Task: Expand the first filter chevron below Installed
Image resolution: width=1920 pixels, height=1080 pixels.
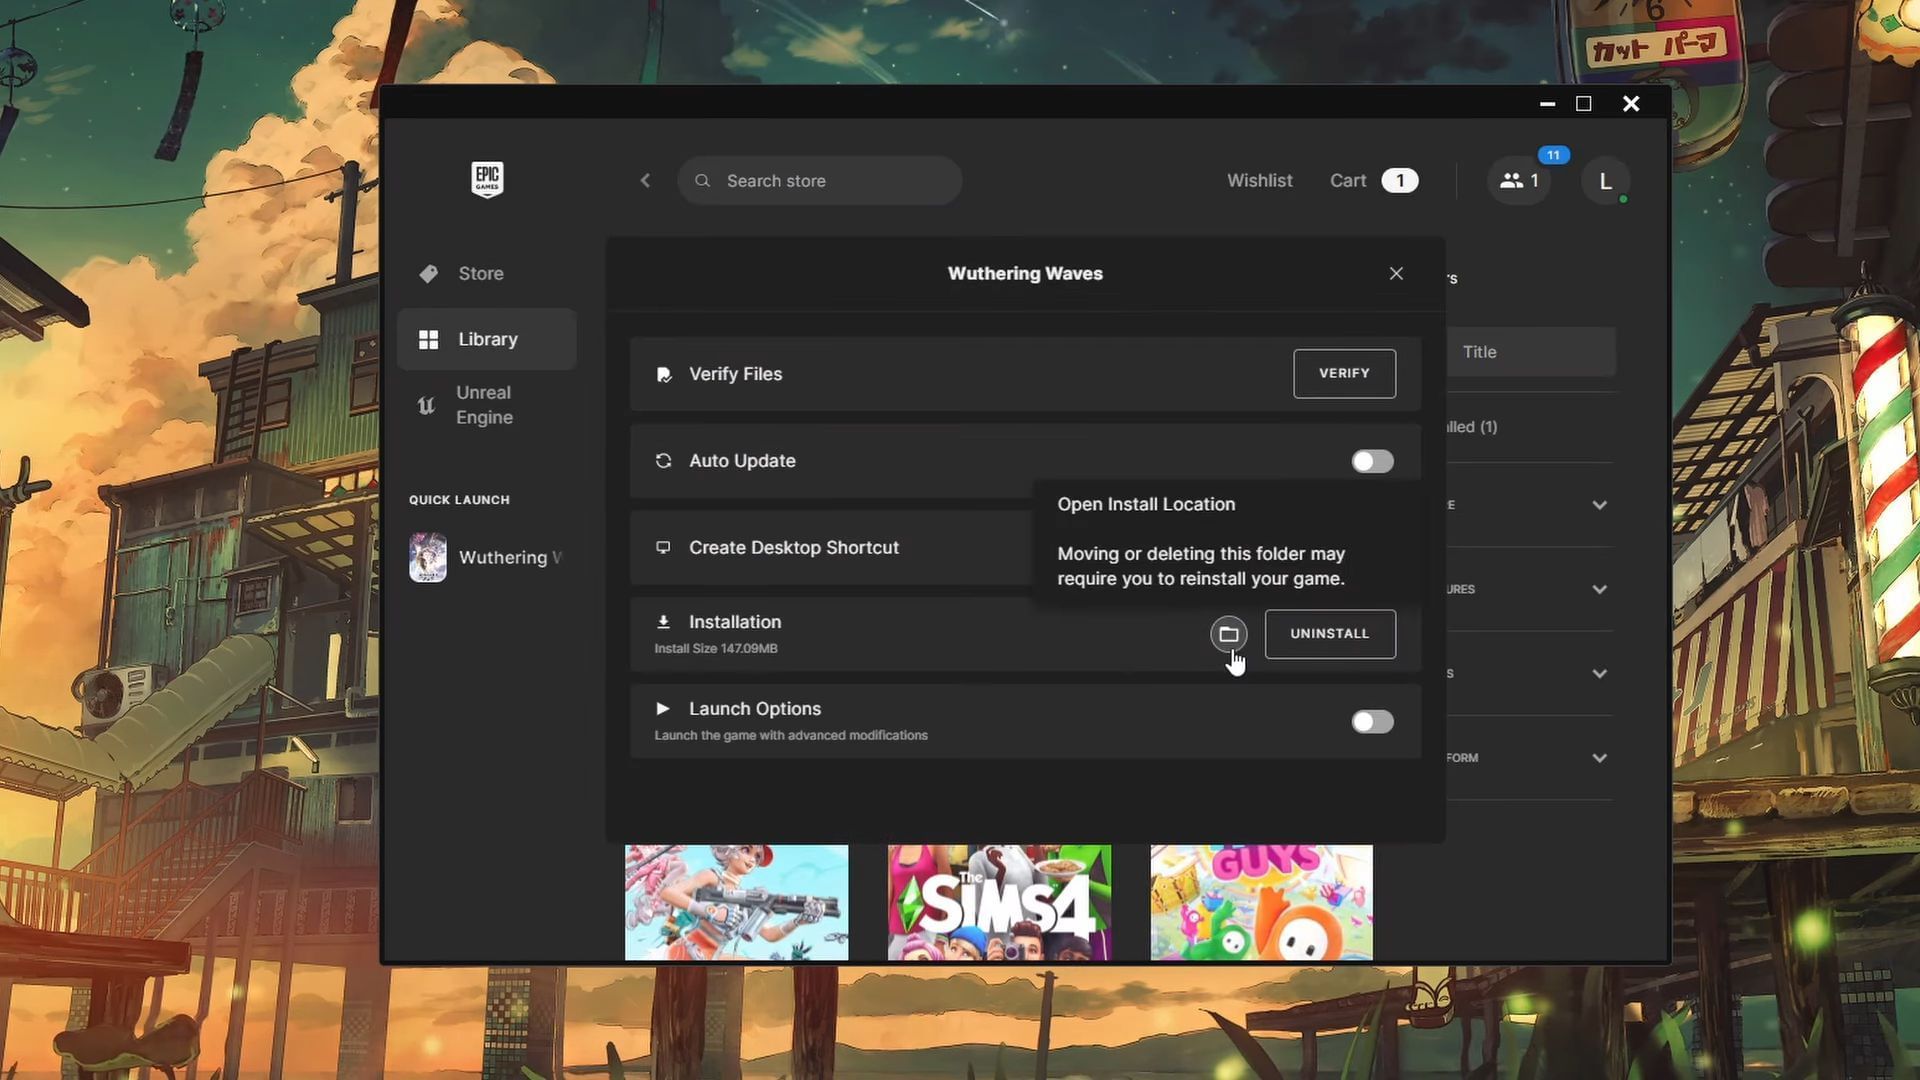Action: (1599, 505)
